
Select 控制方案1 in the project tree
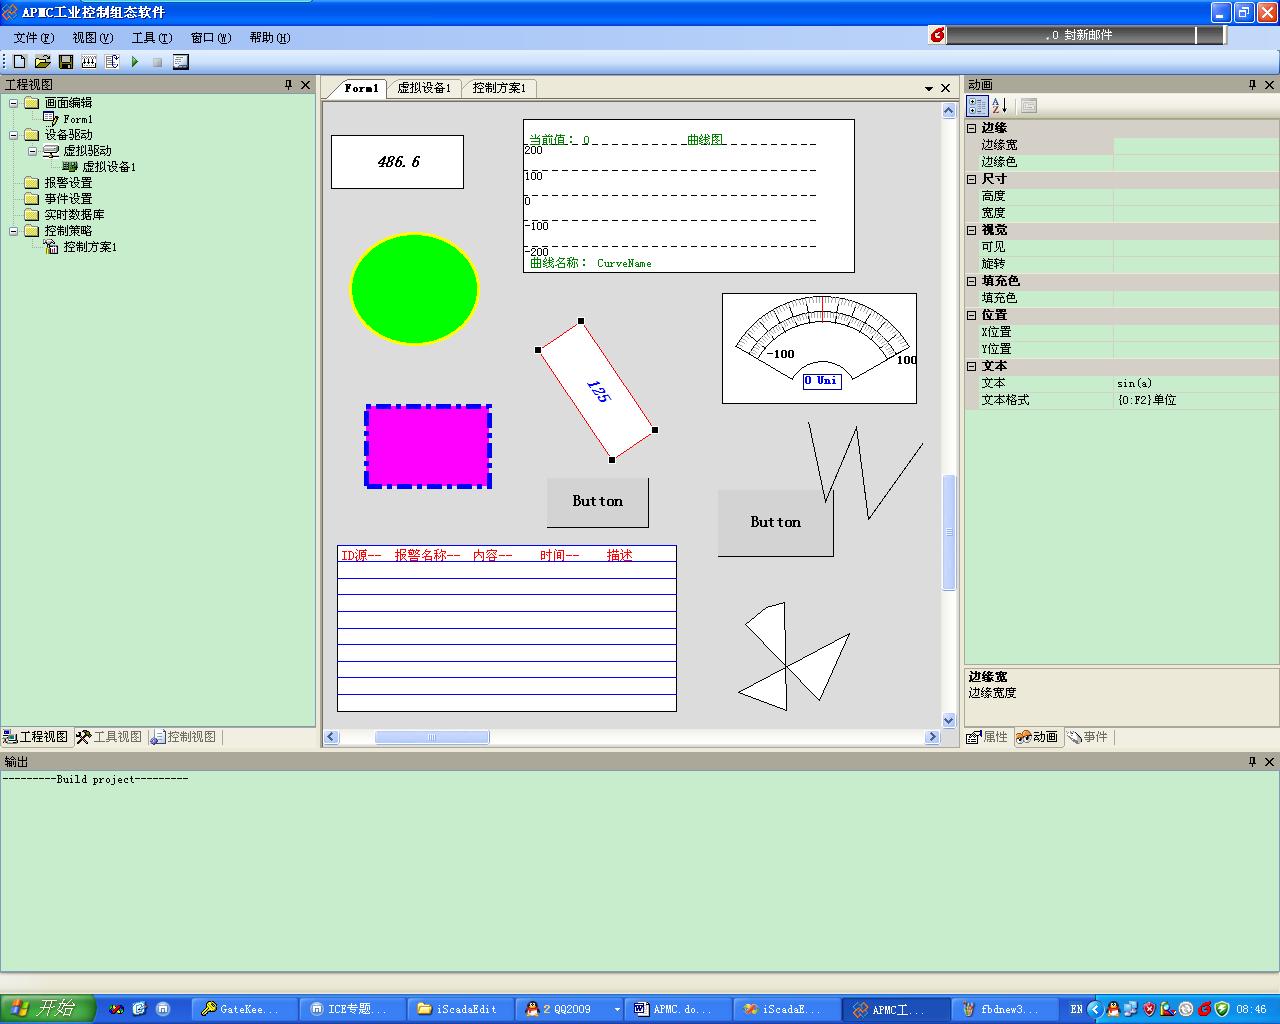click(x=90, y=247)
